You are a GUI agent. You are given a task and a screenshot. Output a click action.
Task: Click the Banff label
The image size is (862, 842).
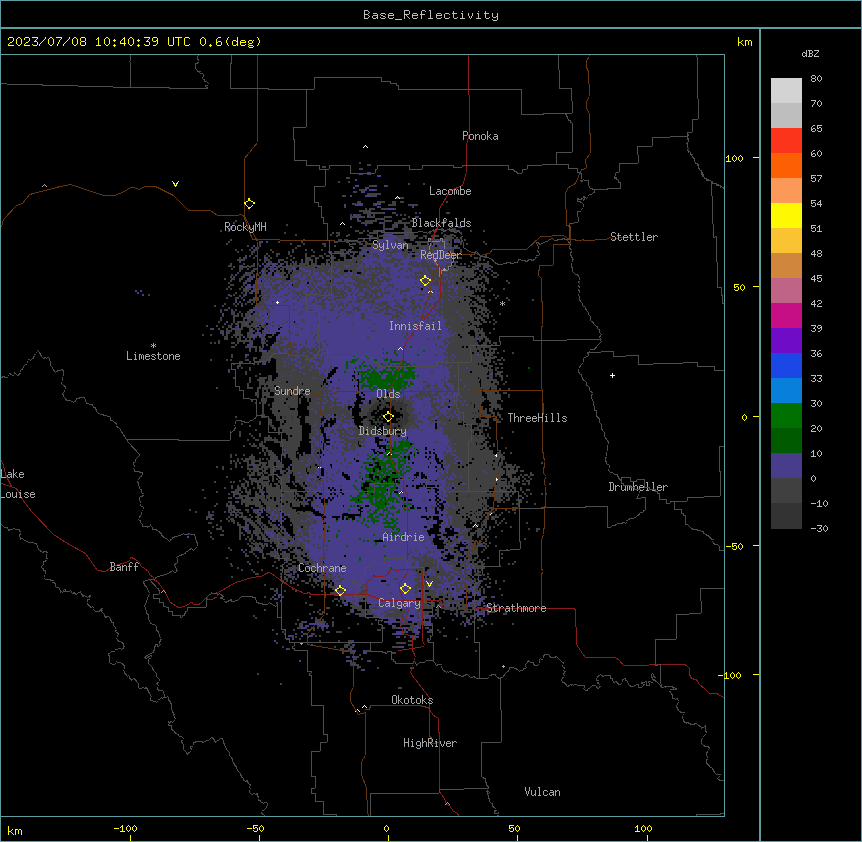(x=124, y=567)
